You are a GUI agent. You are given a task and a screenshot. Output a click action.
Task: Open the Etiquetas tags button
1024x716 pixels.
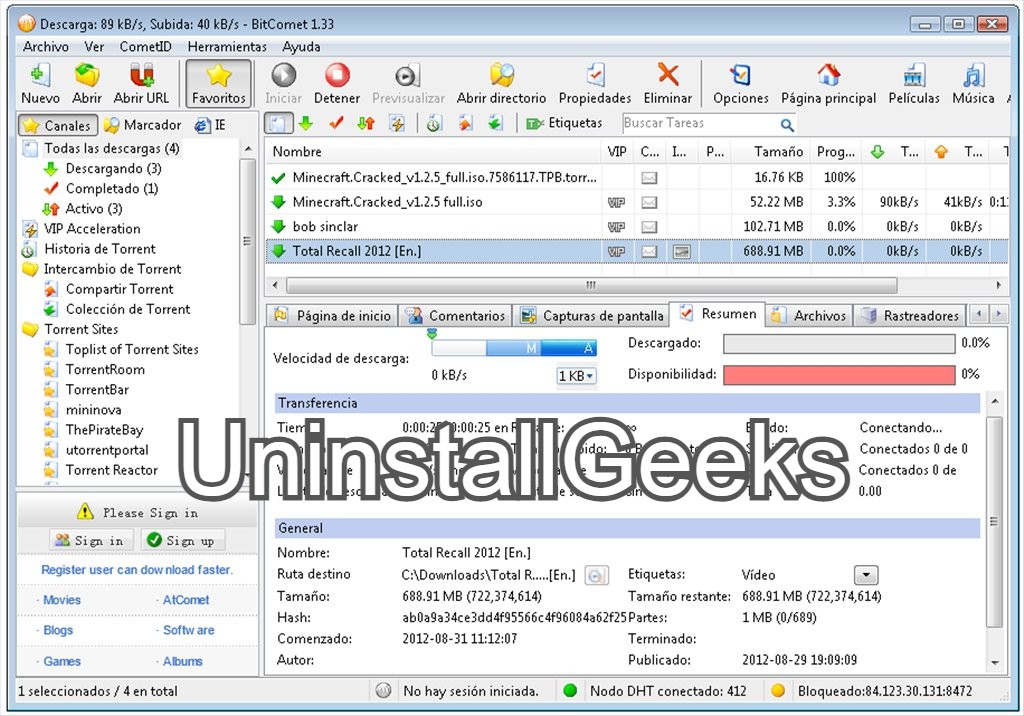pos(565,123)
